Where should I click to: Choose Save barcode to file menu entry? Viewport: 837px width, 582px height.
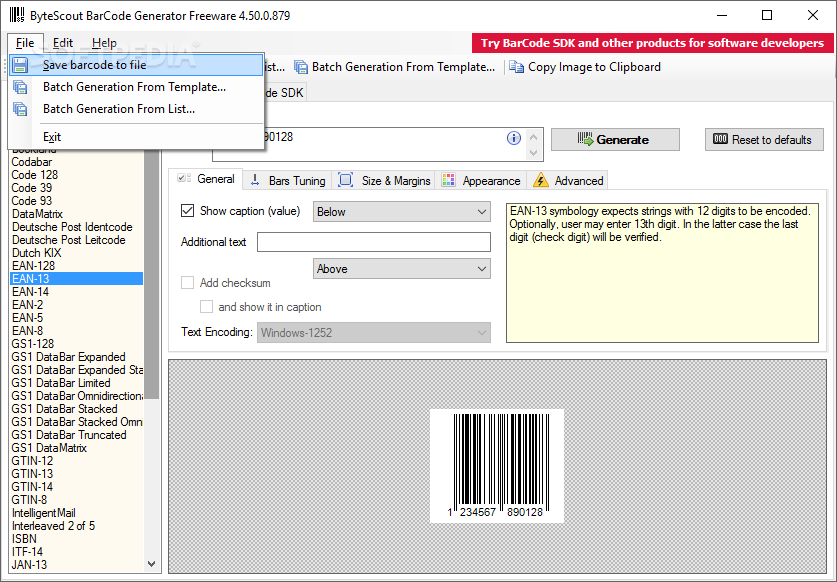[136, 65]
